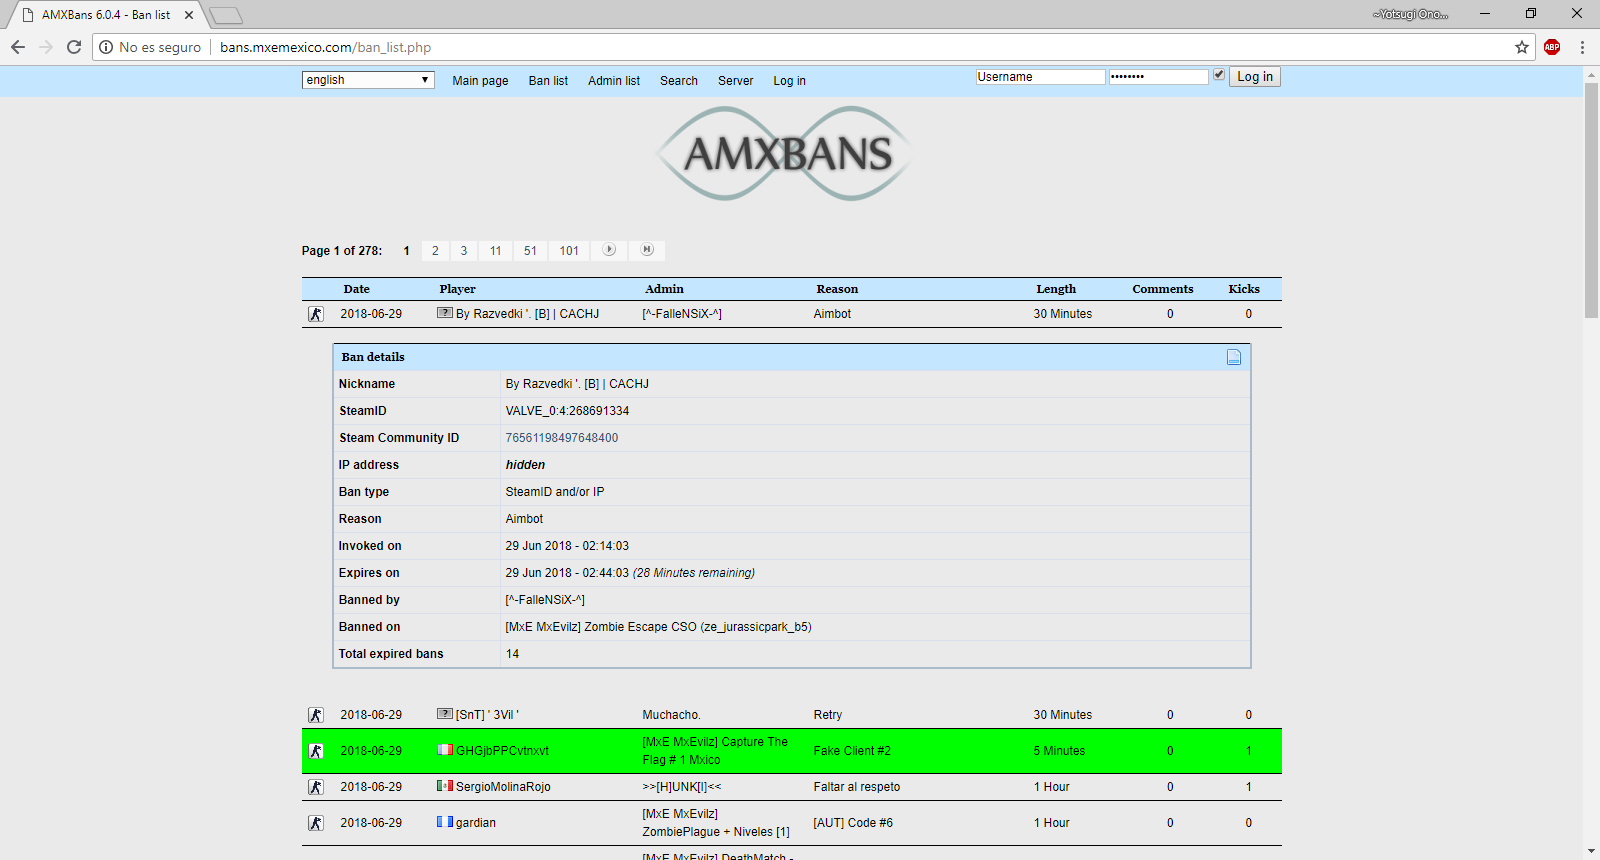Open Steam Community ID 76561198497648400 link
This screenshot has height=860, width=1600.
(562, 438)
